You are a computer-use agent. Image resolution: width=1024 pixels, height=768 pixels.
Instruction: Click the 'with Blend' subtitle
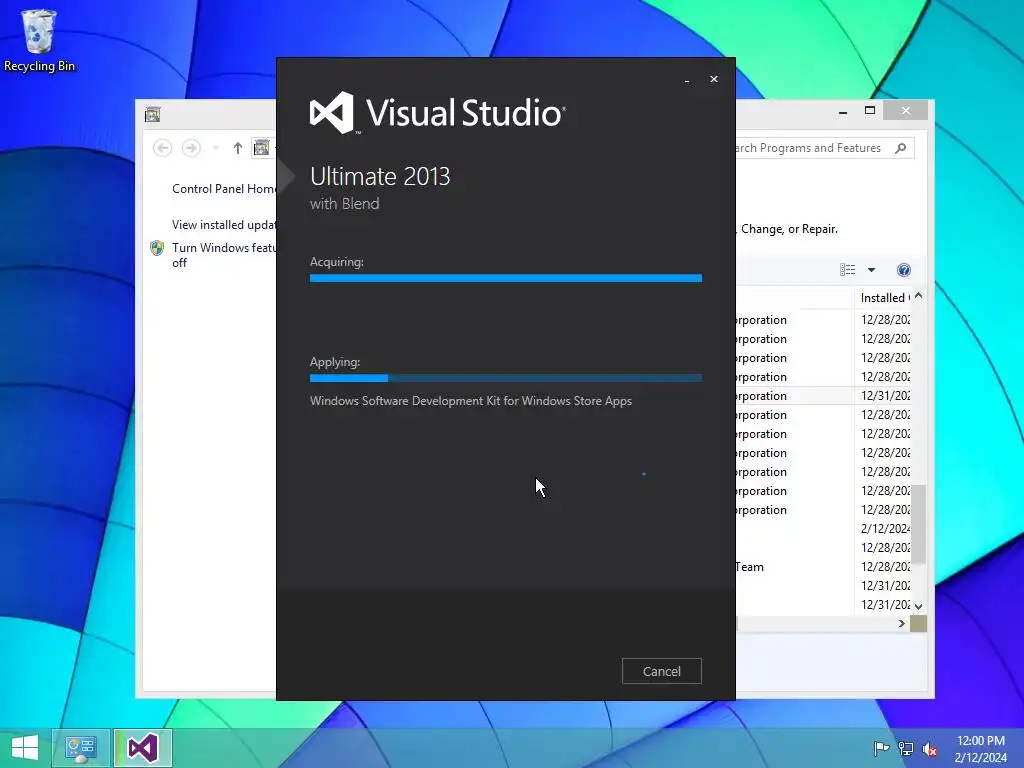click(344, 204)
